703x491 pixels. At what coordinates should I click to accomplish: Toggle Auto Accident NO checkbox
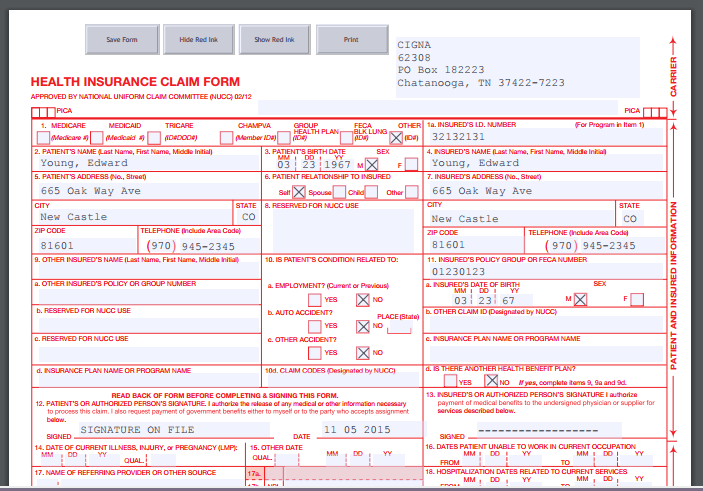pos(363,326)
